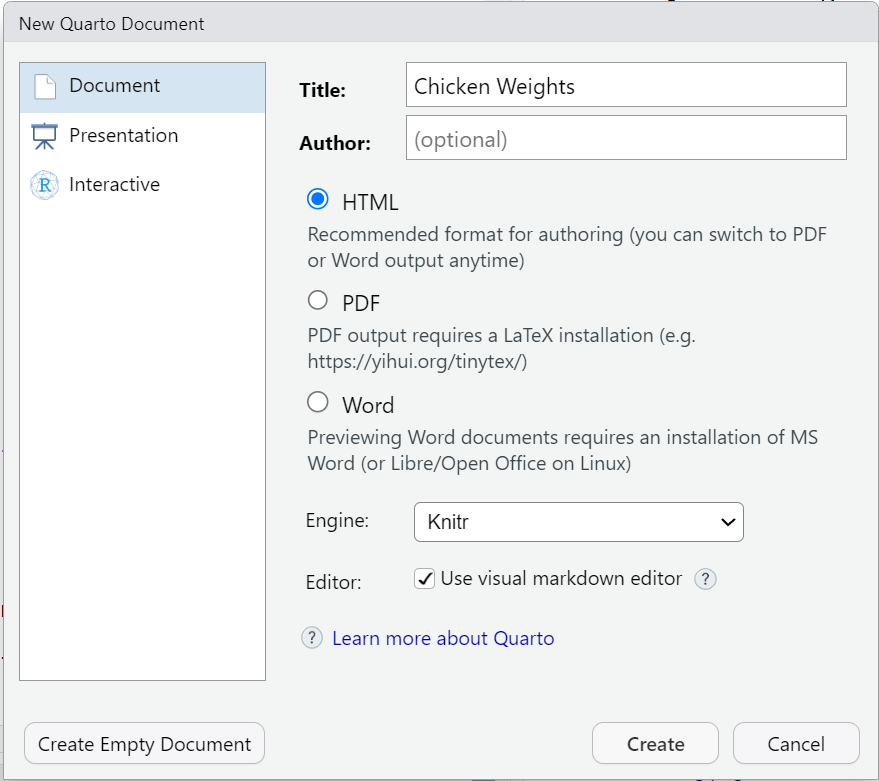Click the circular R icon for Interactive documents
The image size is (879, 781).
[44, 184]
